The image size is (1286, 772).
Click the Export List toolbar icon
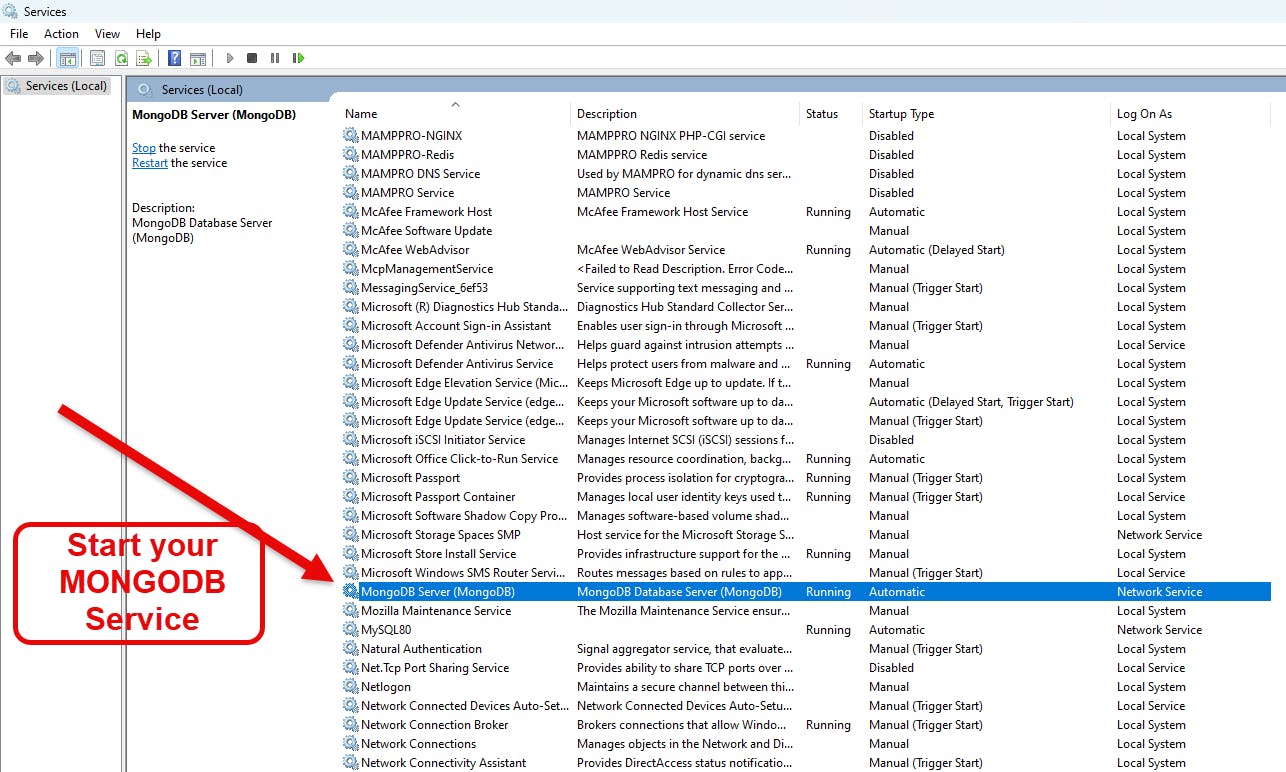coord(144,59)
